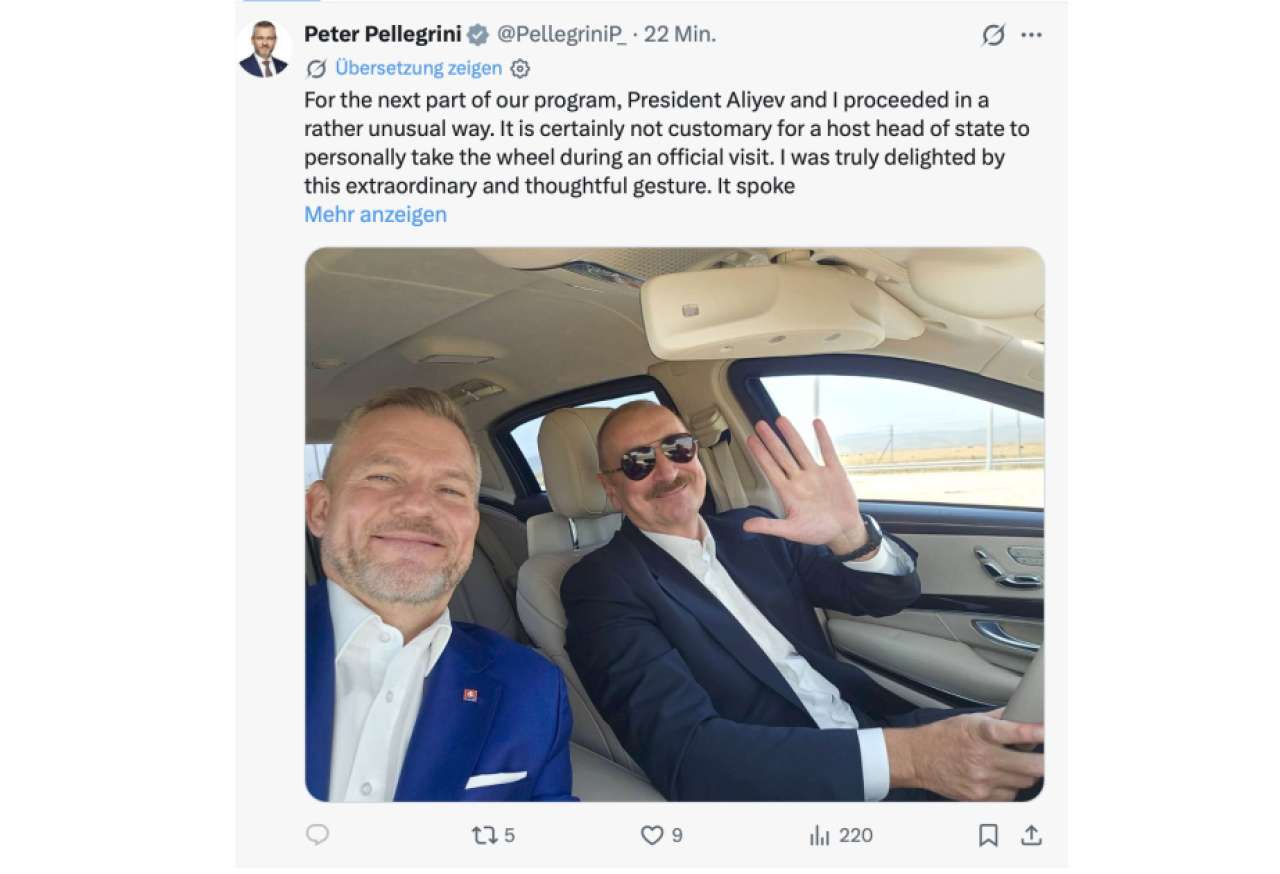This screenshot has width=1280, height=874.
Task: Click the reply speech bubble icon
Action: [317, 834]
